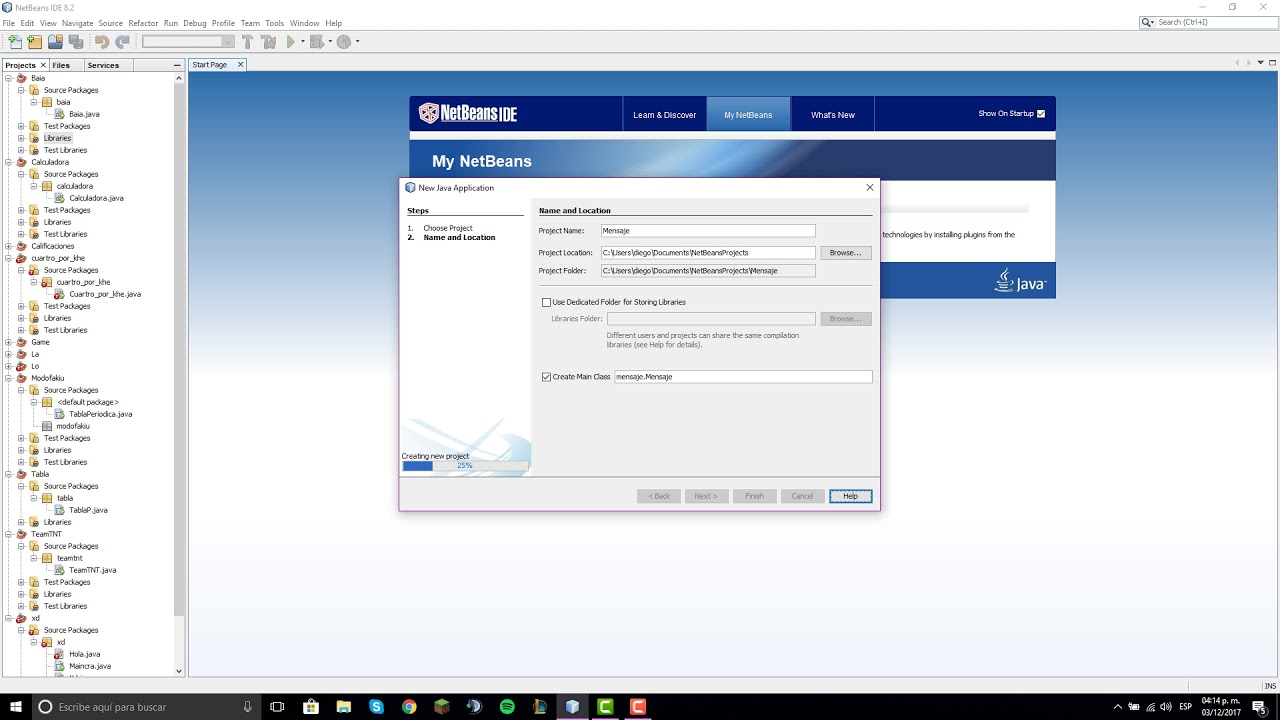
Task: Open the orange Camtasia recorder taskbar icon
Action: pyautogui.click(x=638, y=707)
